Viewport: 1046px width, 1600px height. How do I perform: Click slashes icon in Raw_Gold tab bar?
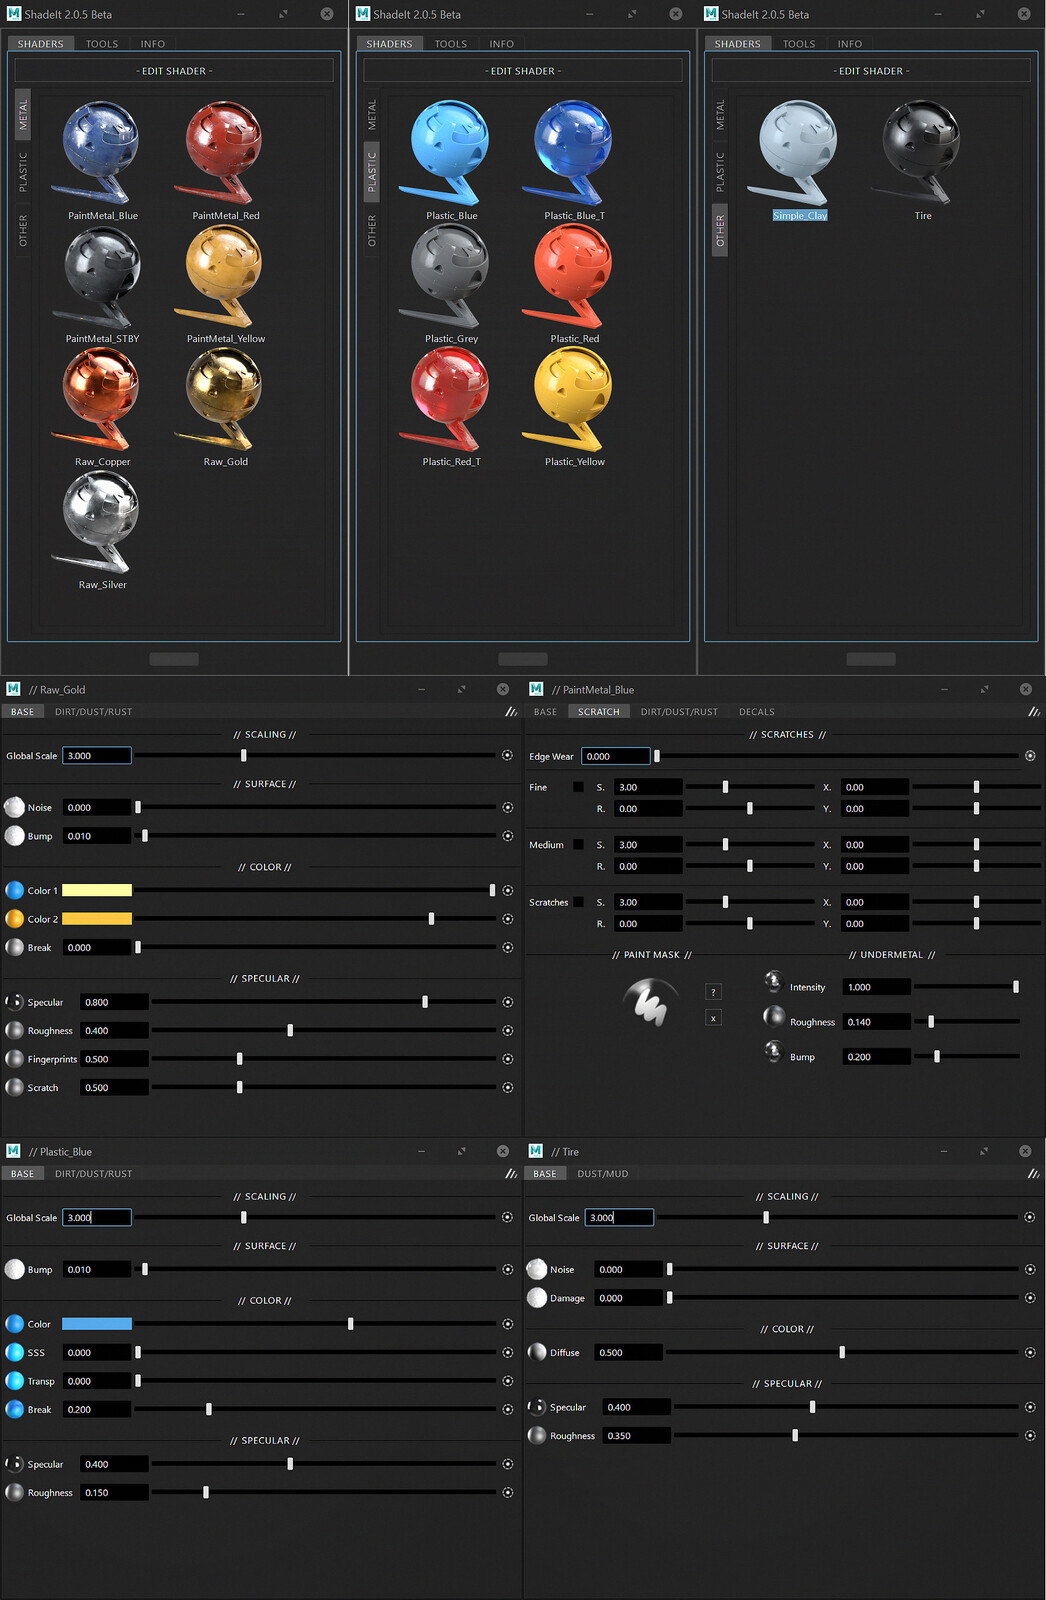click(511, 712)
